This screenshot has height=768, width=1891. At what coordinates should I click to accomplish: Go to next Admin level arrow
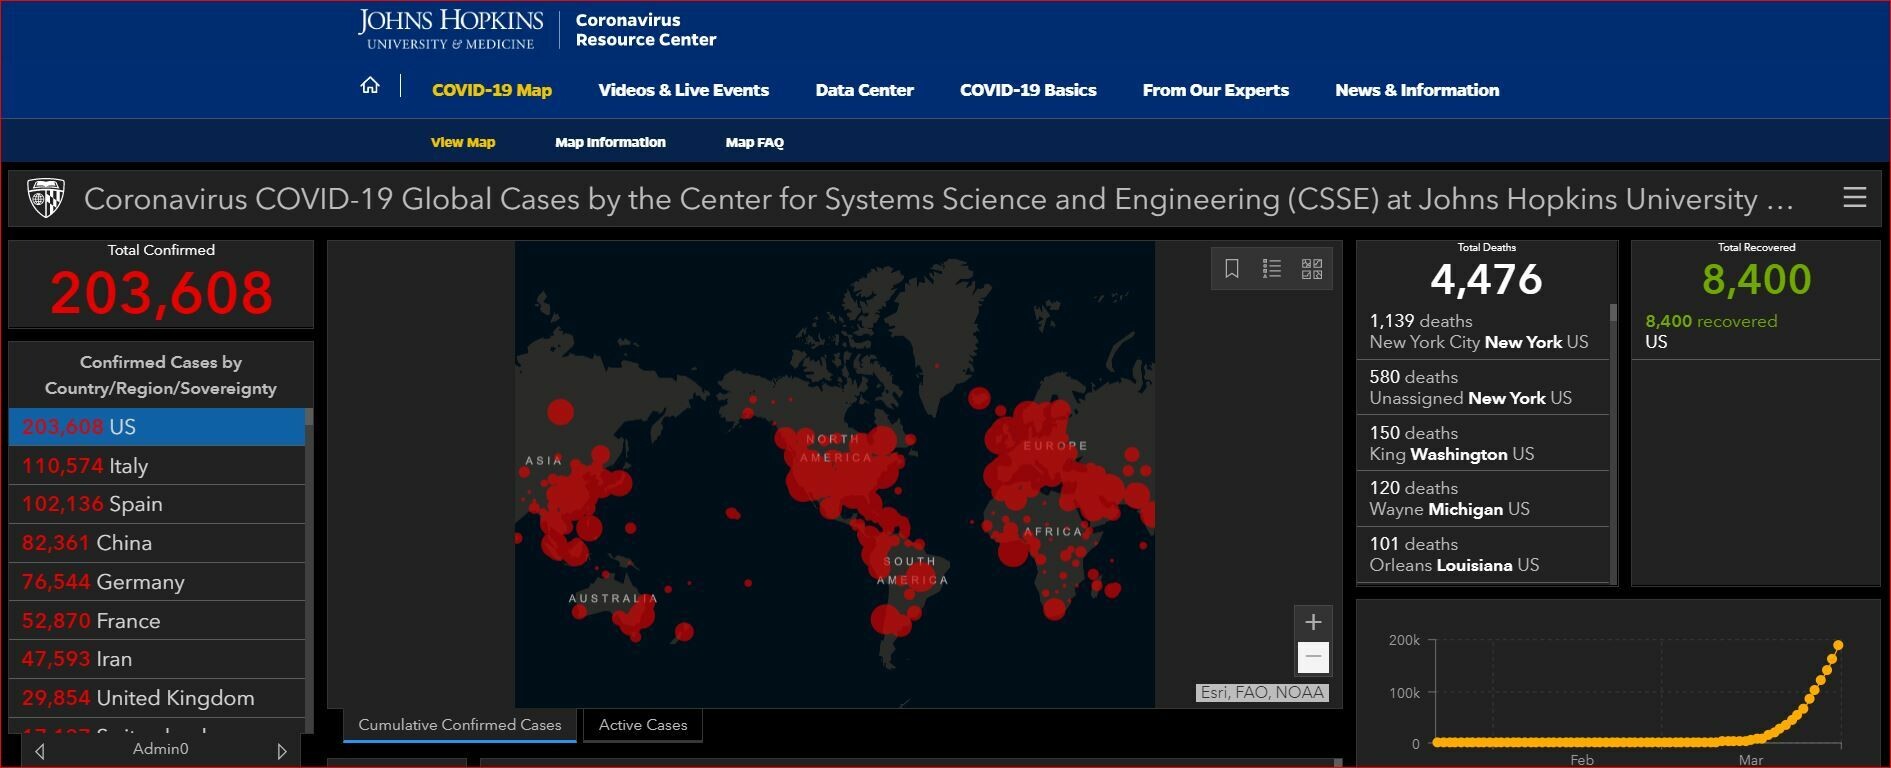(x=282, y=750)
